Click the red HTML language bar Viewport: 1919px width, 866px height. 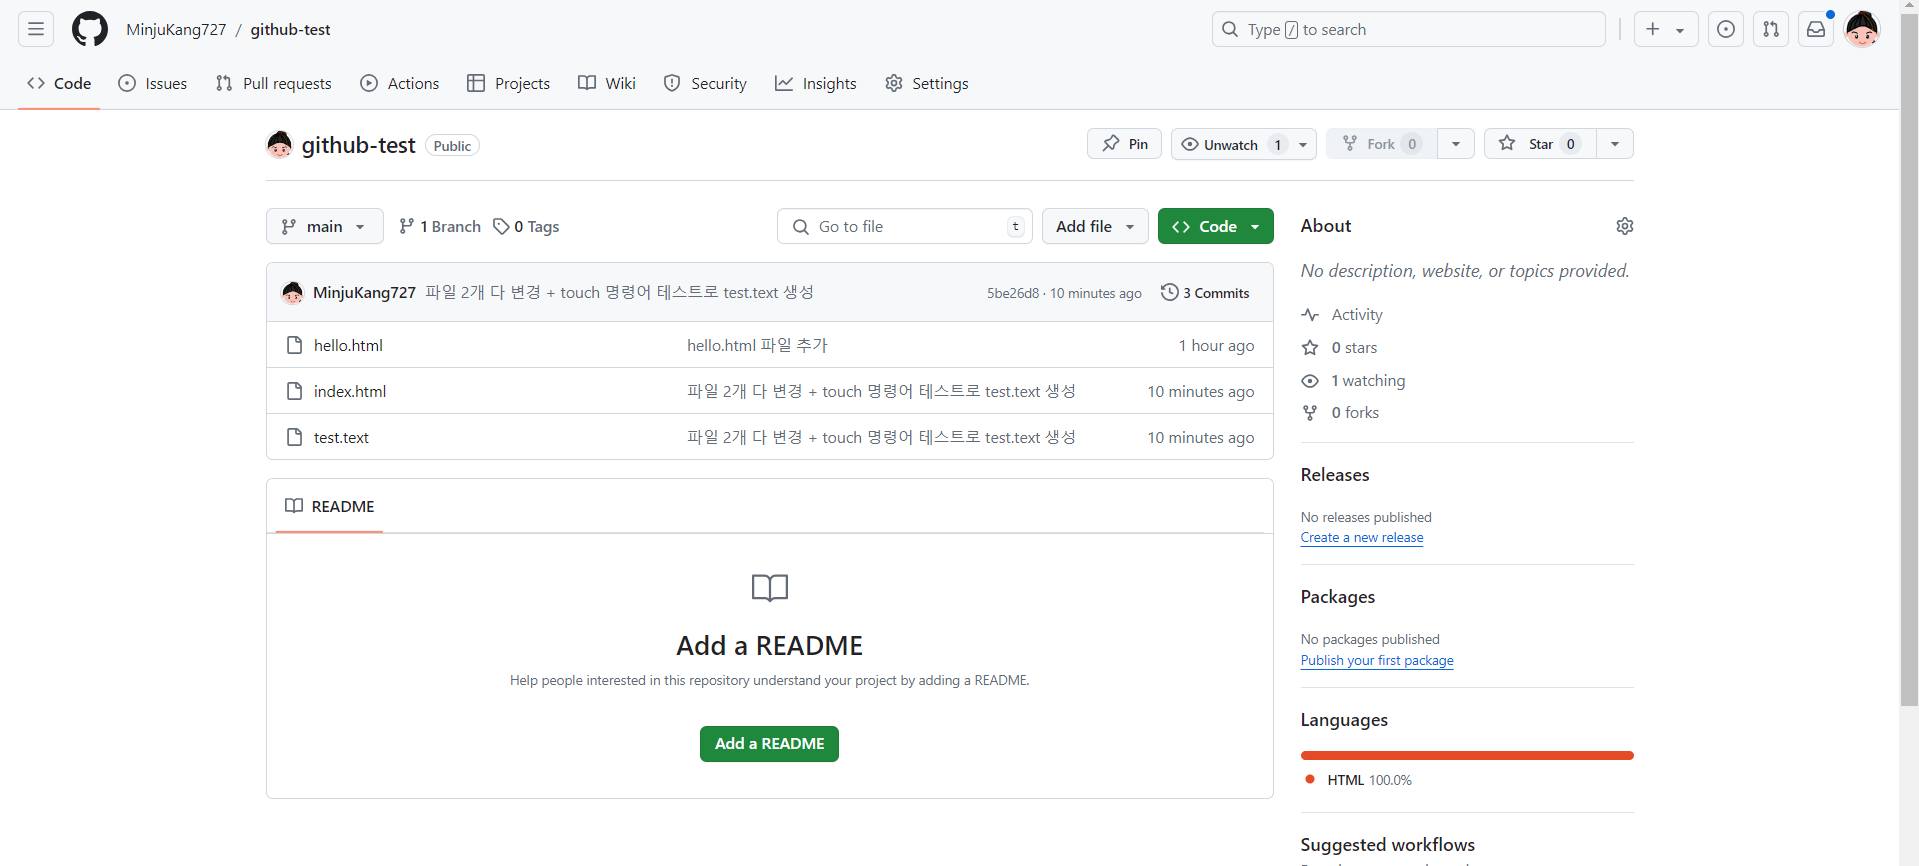pyautogui.click(x=1467, y=755)
